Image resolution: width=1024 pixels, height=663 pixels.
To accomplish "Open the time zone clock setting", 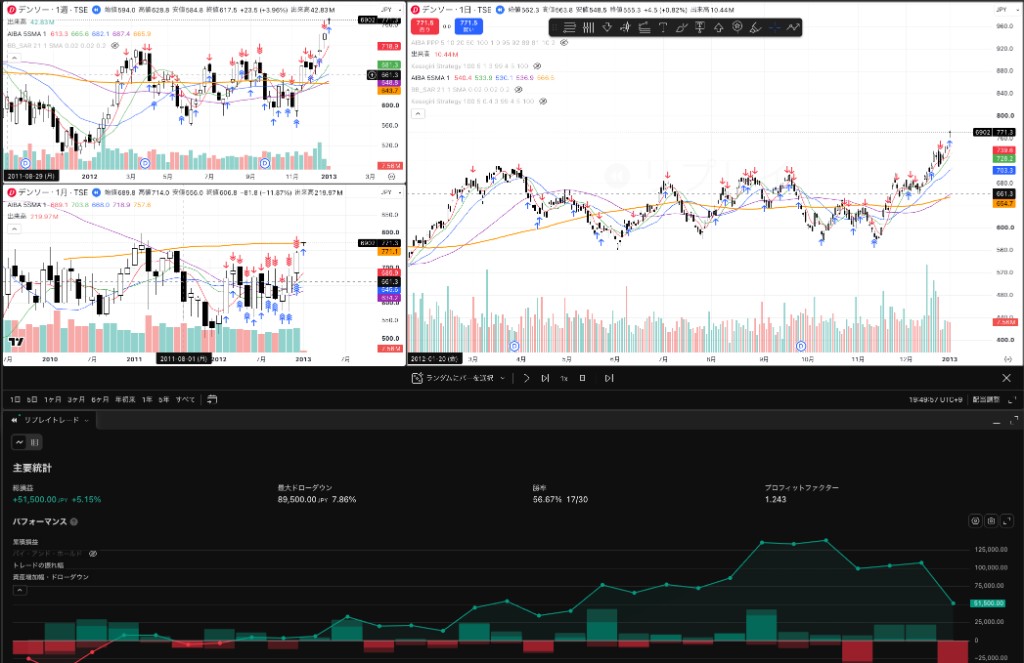I will (x=935, y=399).
